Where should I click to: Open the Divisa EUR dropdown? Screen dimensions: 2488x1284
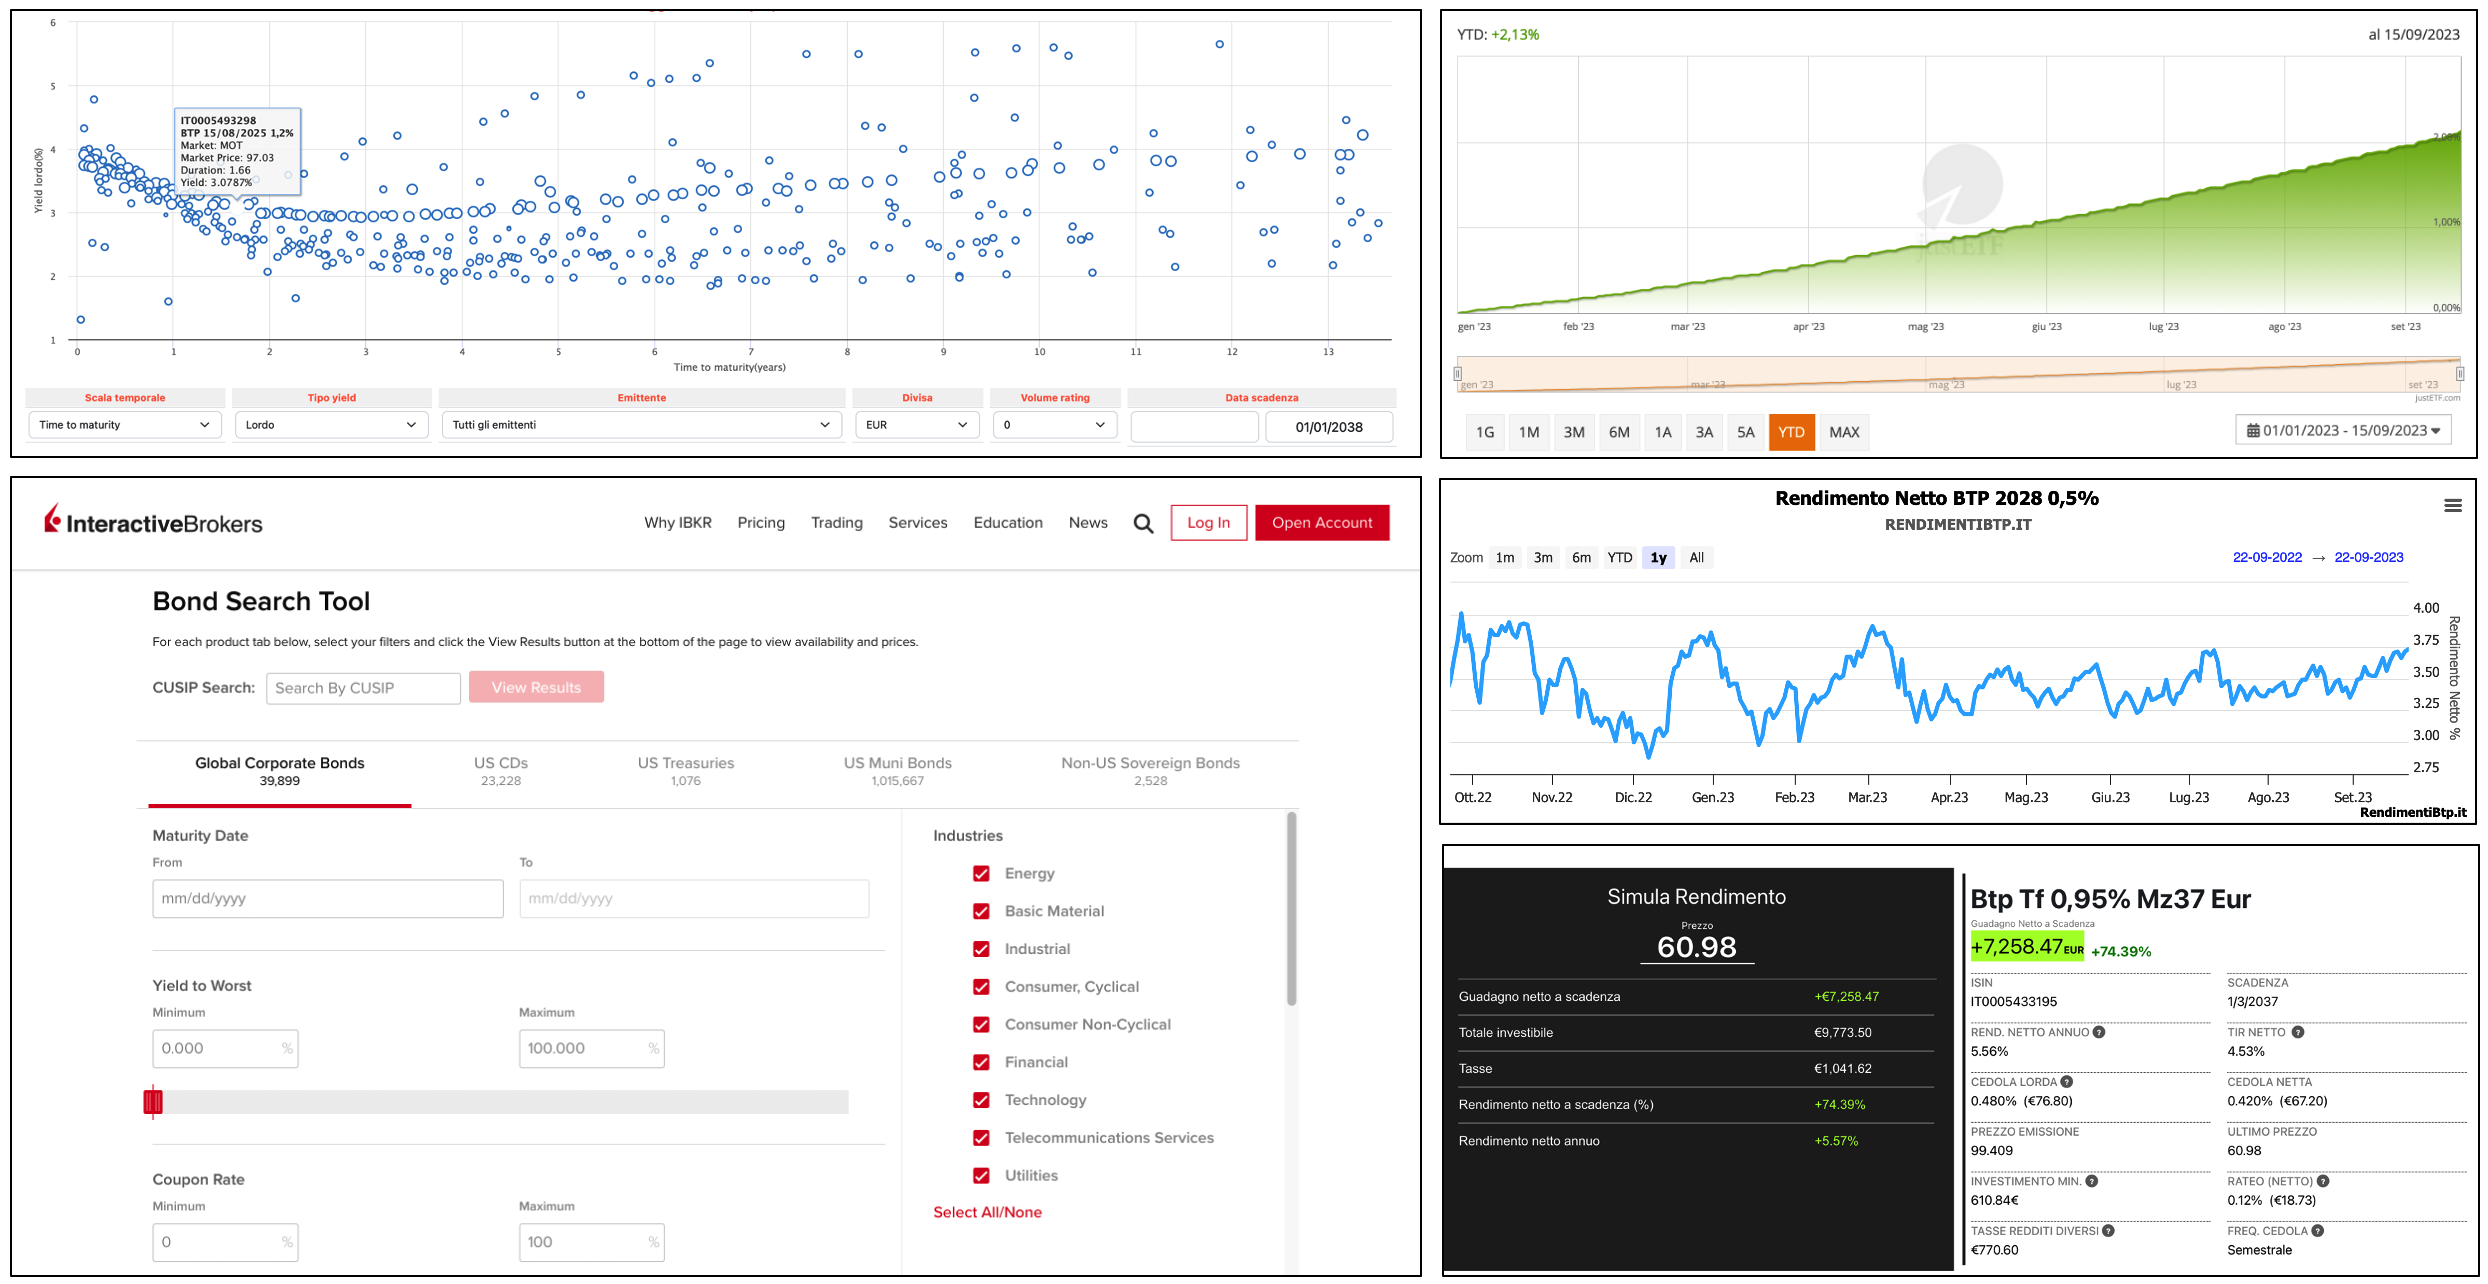pyautogui.click(x=917, y=425)
